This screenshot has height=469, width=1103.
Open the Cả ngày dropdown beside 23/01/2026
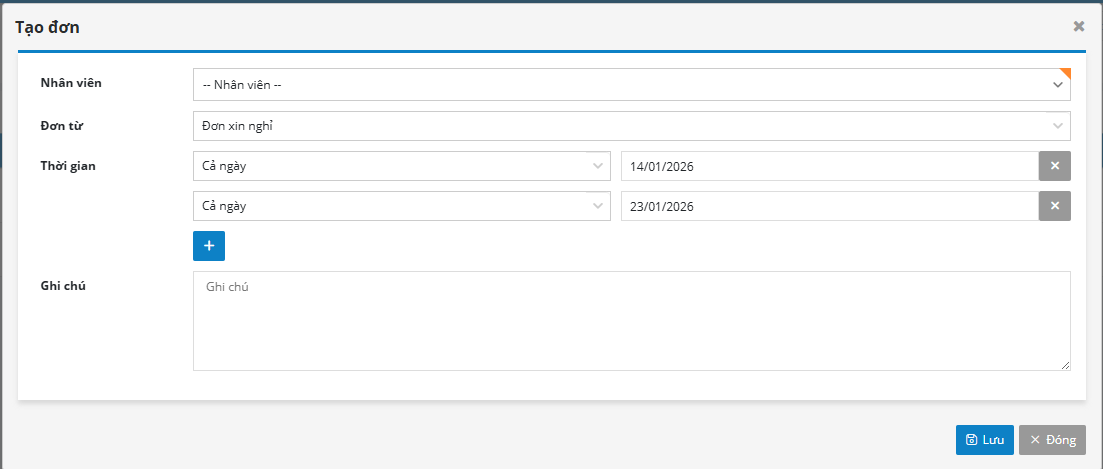(x=401, y=206)
